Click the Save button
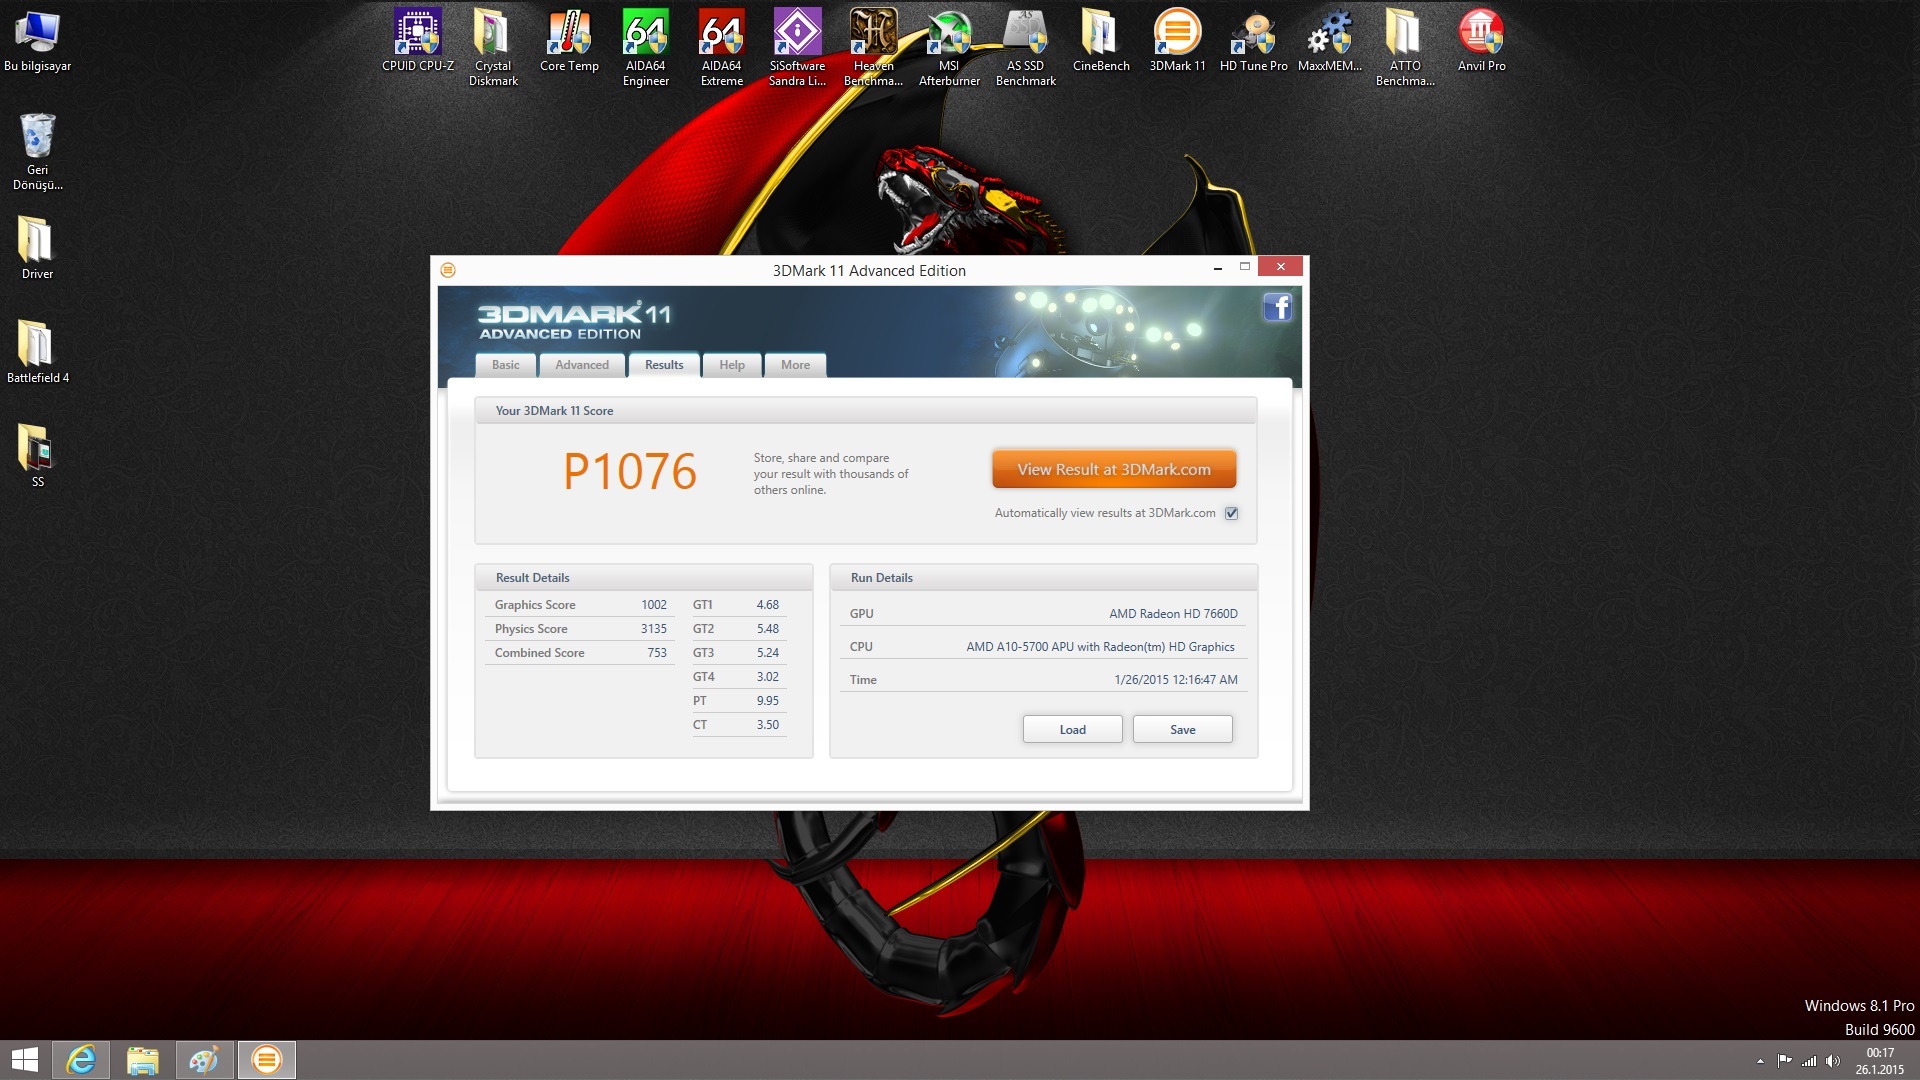The width and height of the screenshot is (1920, 1080). [1182, 729]
